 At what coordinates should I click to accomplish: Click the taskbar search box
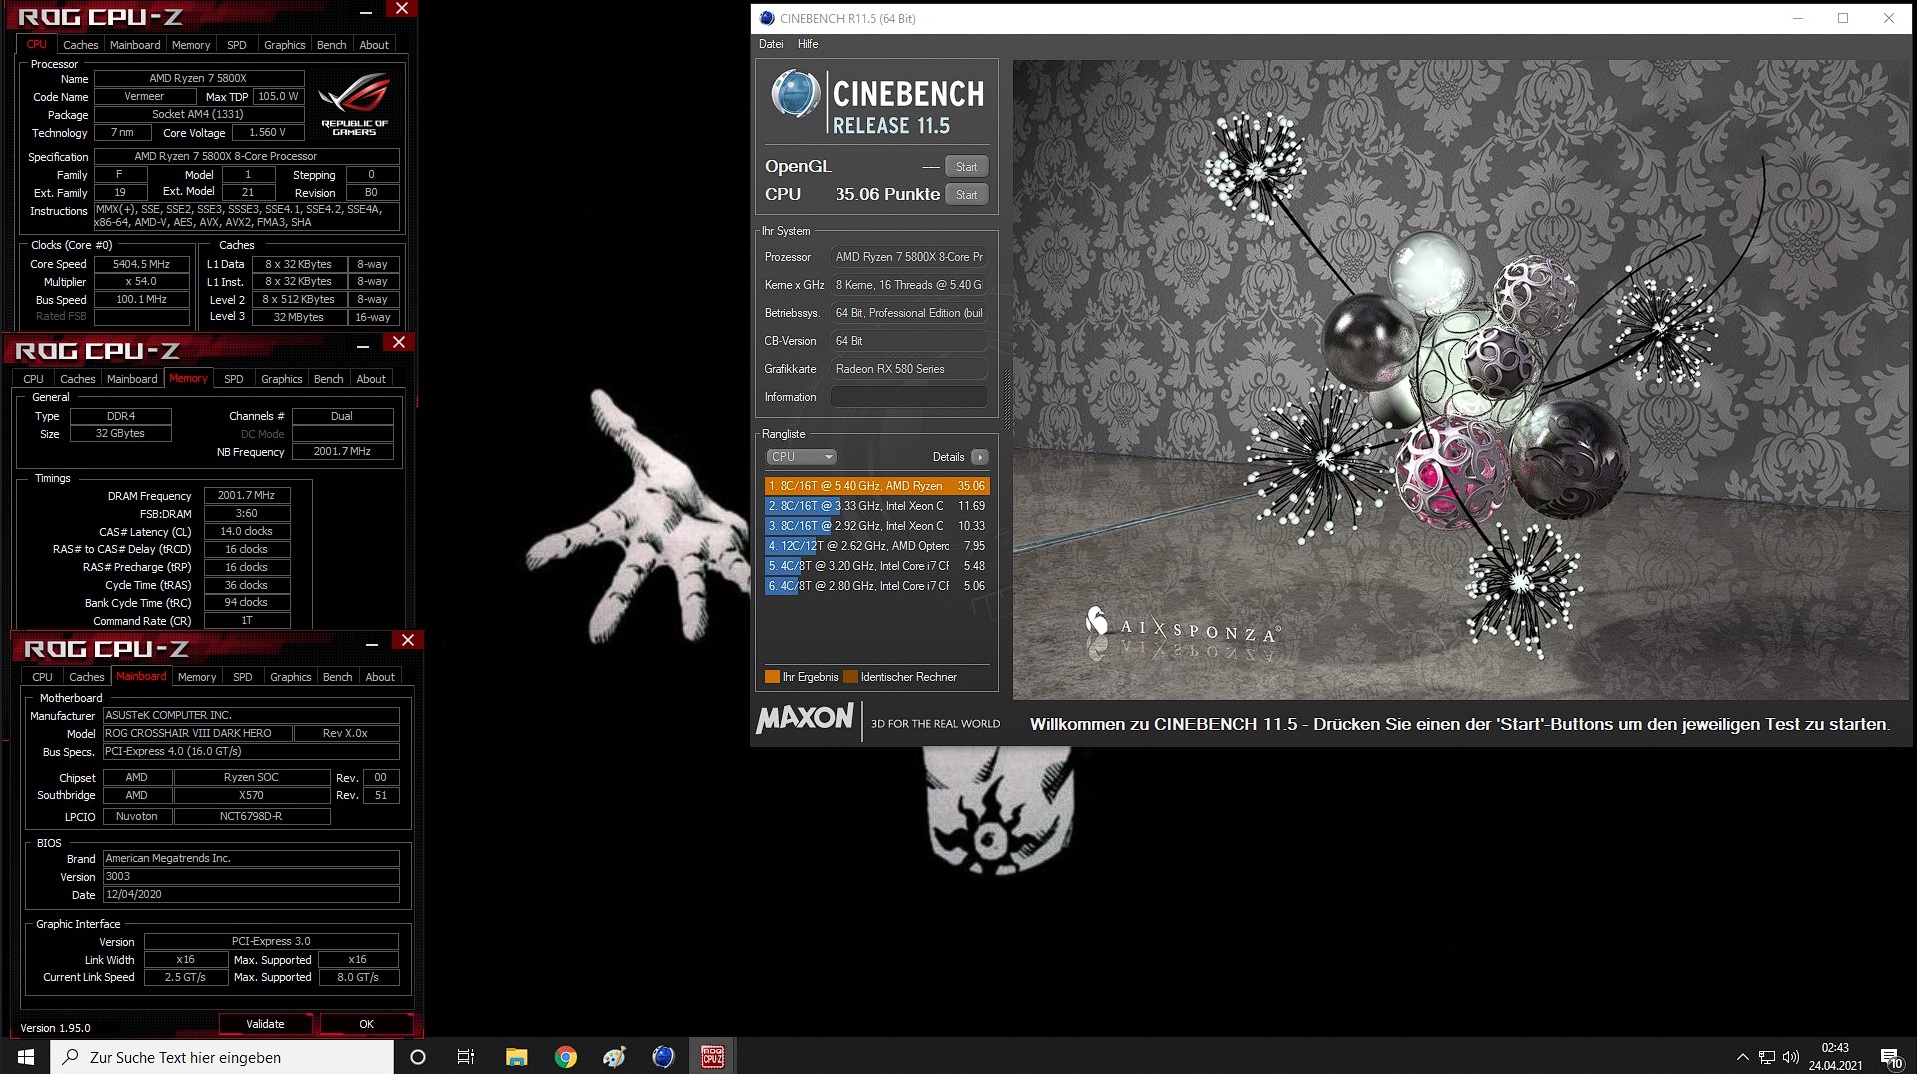[x=222, y=1056]
